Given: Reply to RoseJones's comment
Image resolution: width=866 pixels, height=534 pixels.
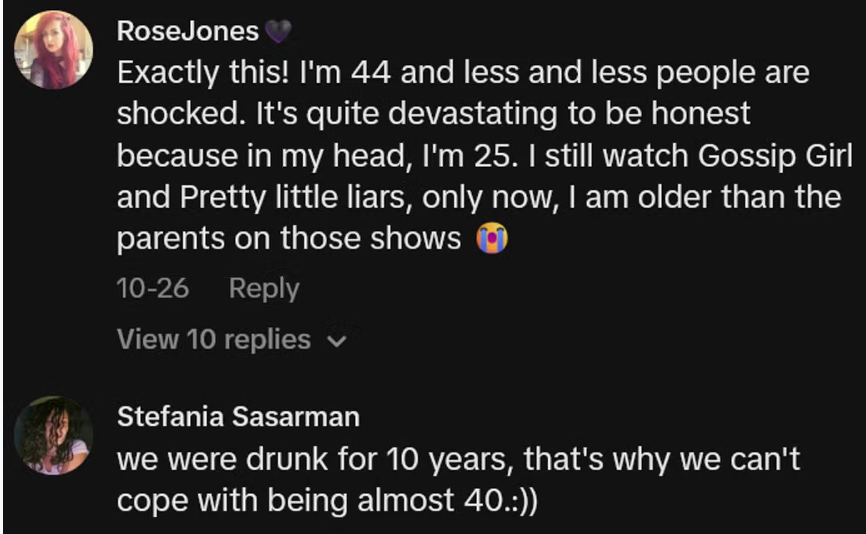Looking at the screenshot, I should point(263,288).
